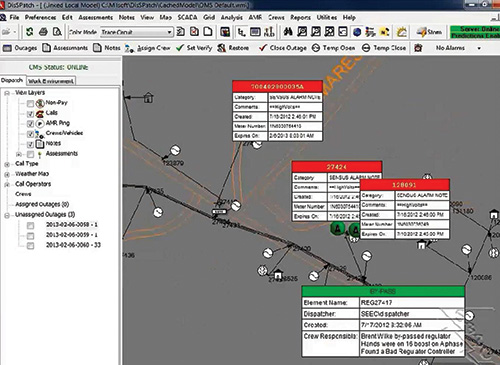500x365 pixels.
Task: Open the Color Mode Trace Circuit dropdown
Action: pos(137,32)
